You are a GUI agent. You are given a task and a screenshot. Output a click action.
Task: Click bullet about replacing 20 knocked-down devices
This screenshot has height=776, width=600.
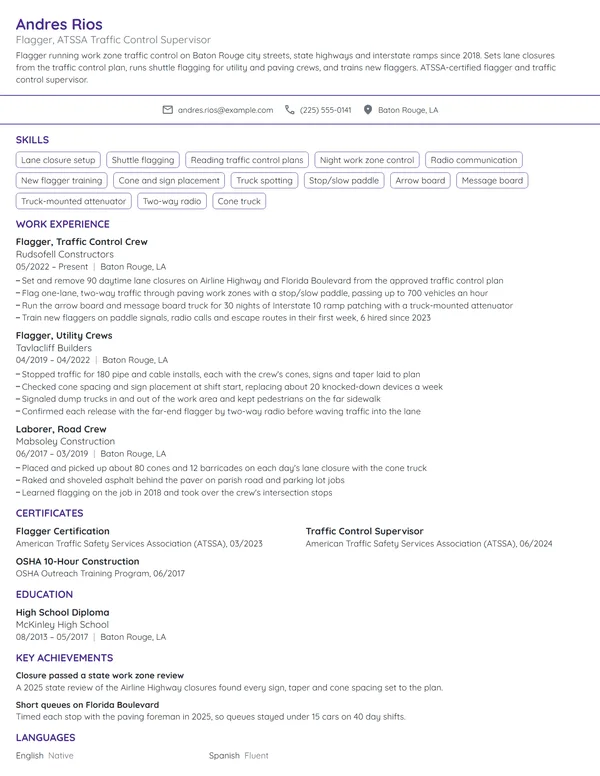point(229,387)
